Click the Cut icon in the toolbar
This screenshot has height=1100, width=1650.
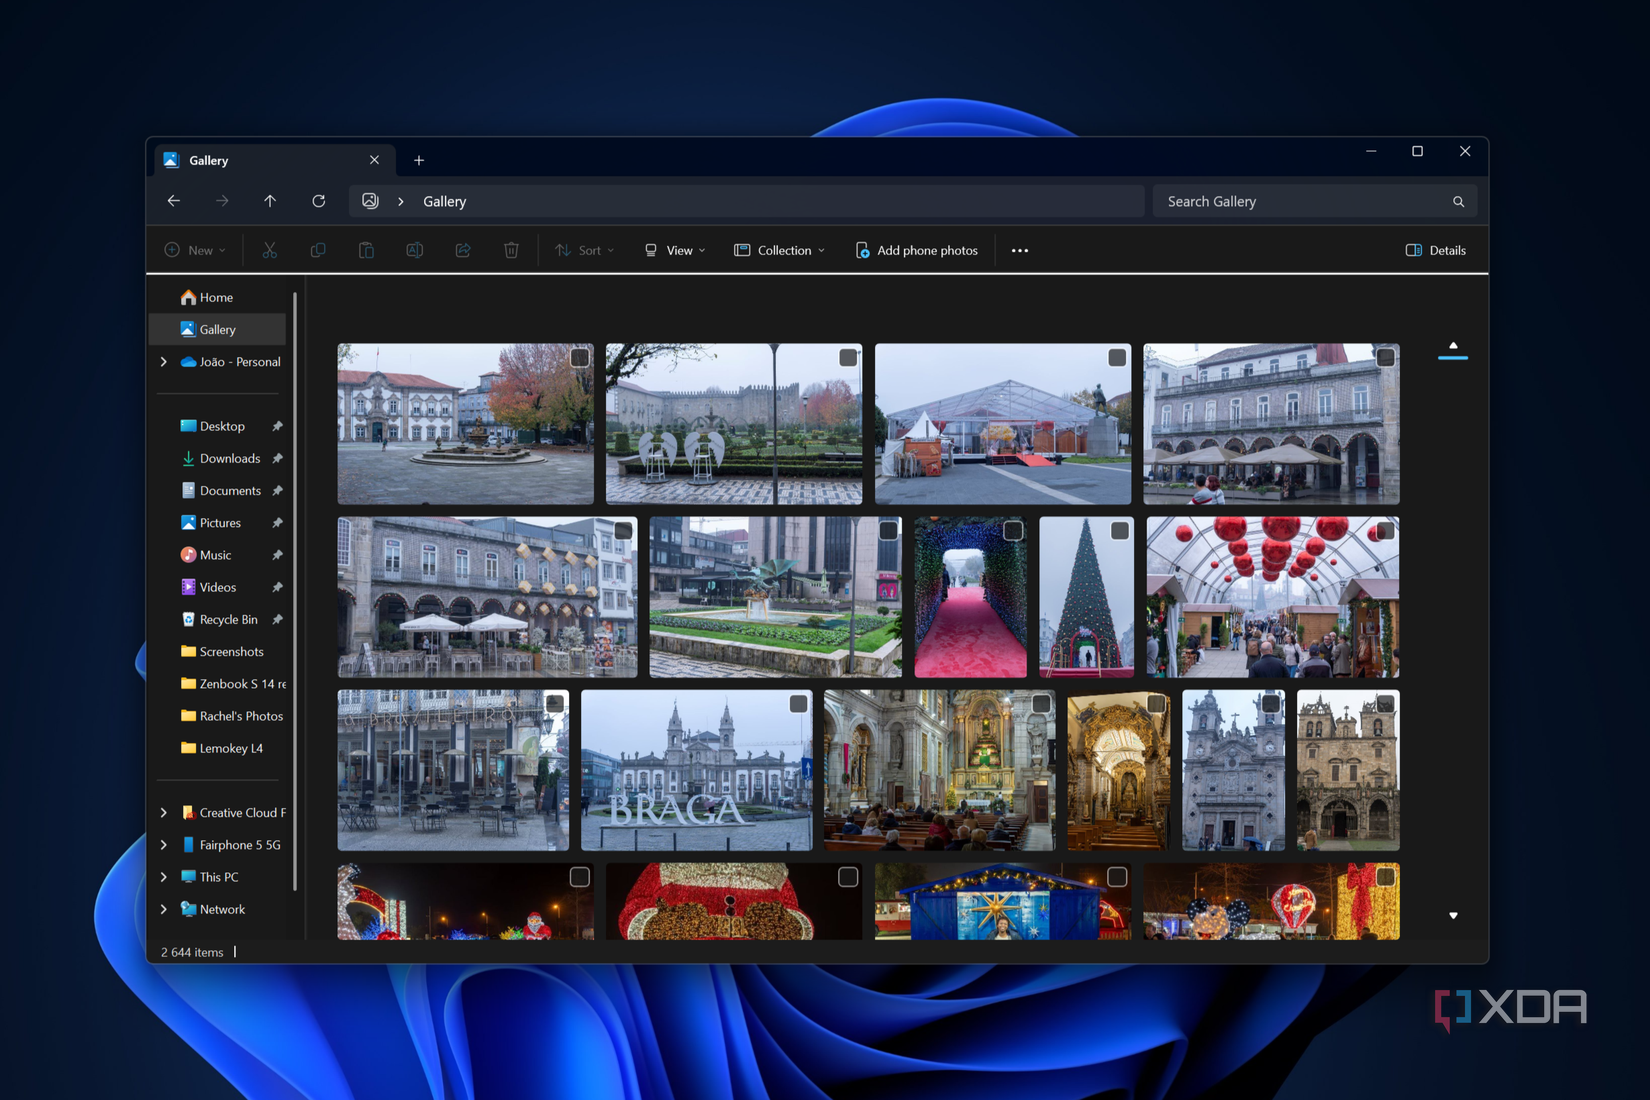tap(269, 250)
